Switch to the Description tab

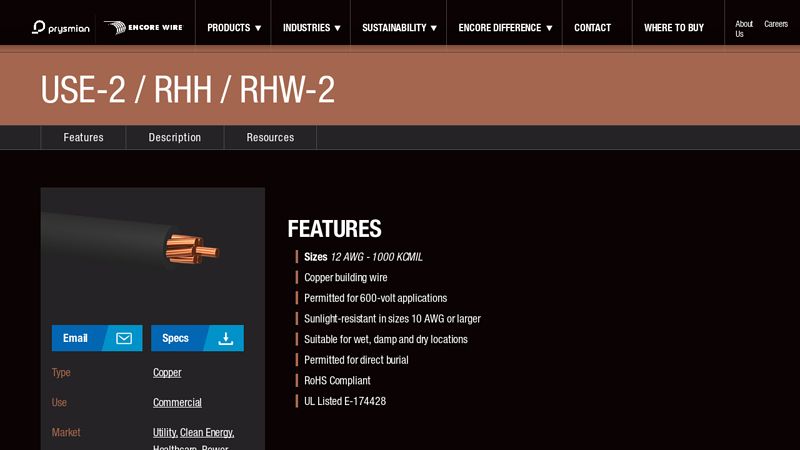[x=174, y=137]
